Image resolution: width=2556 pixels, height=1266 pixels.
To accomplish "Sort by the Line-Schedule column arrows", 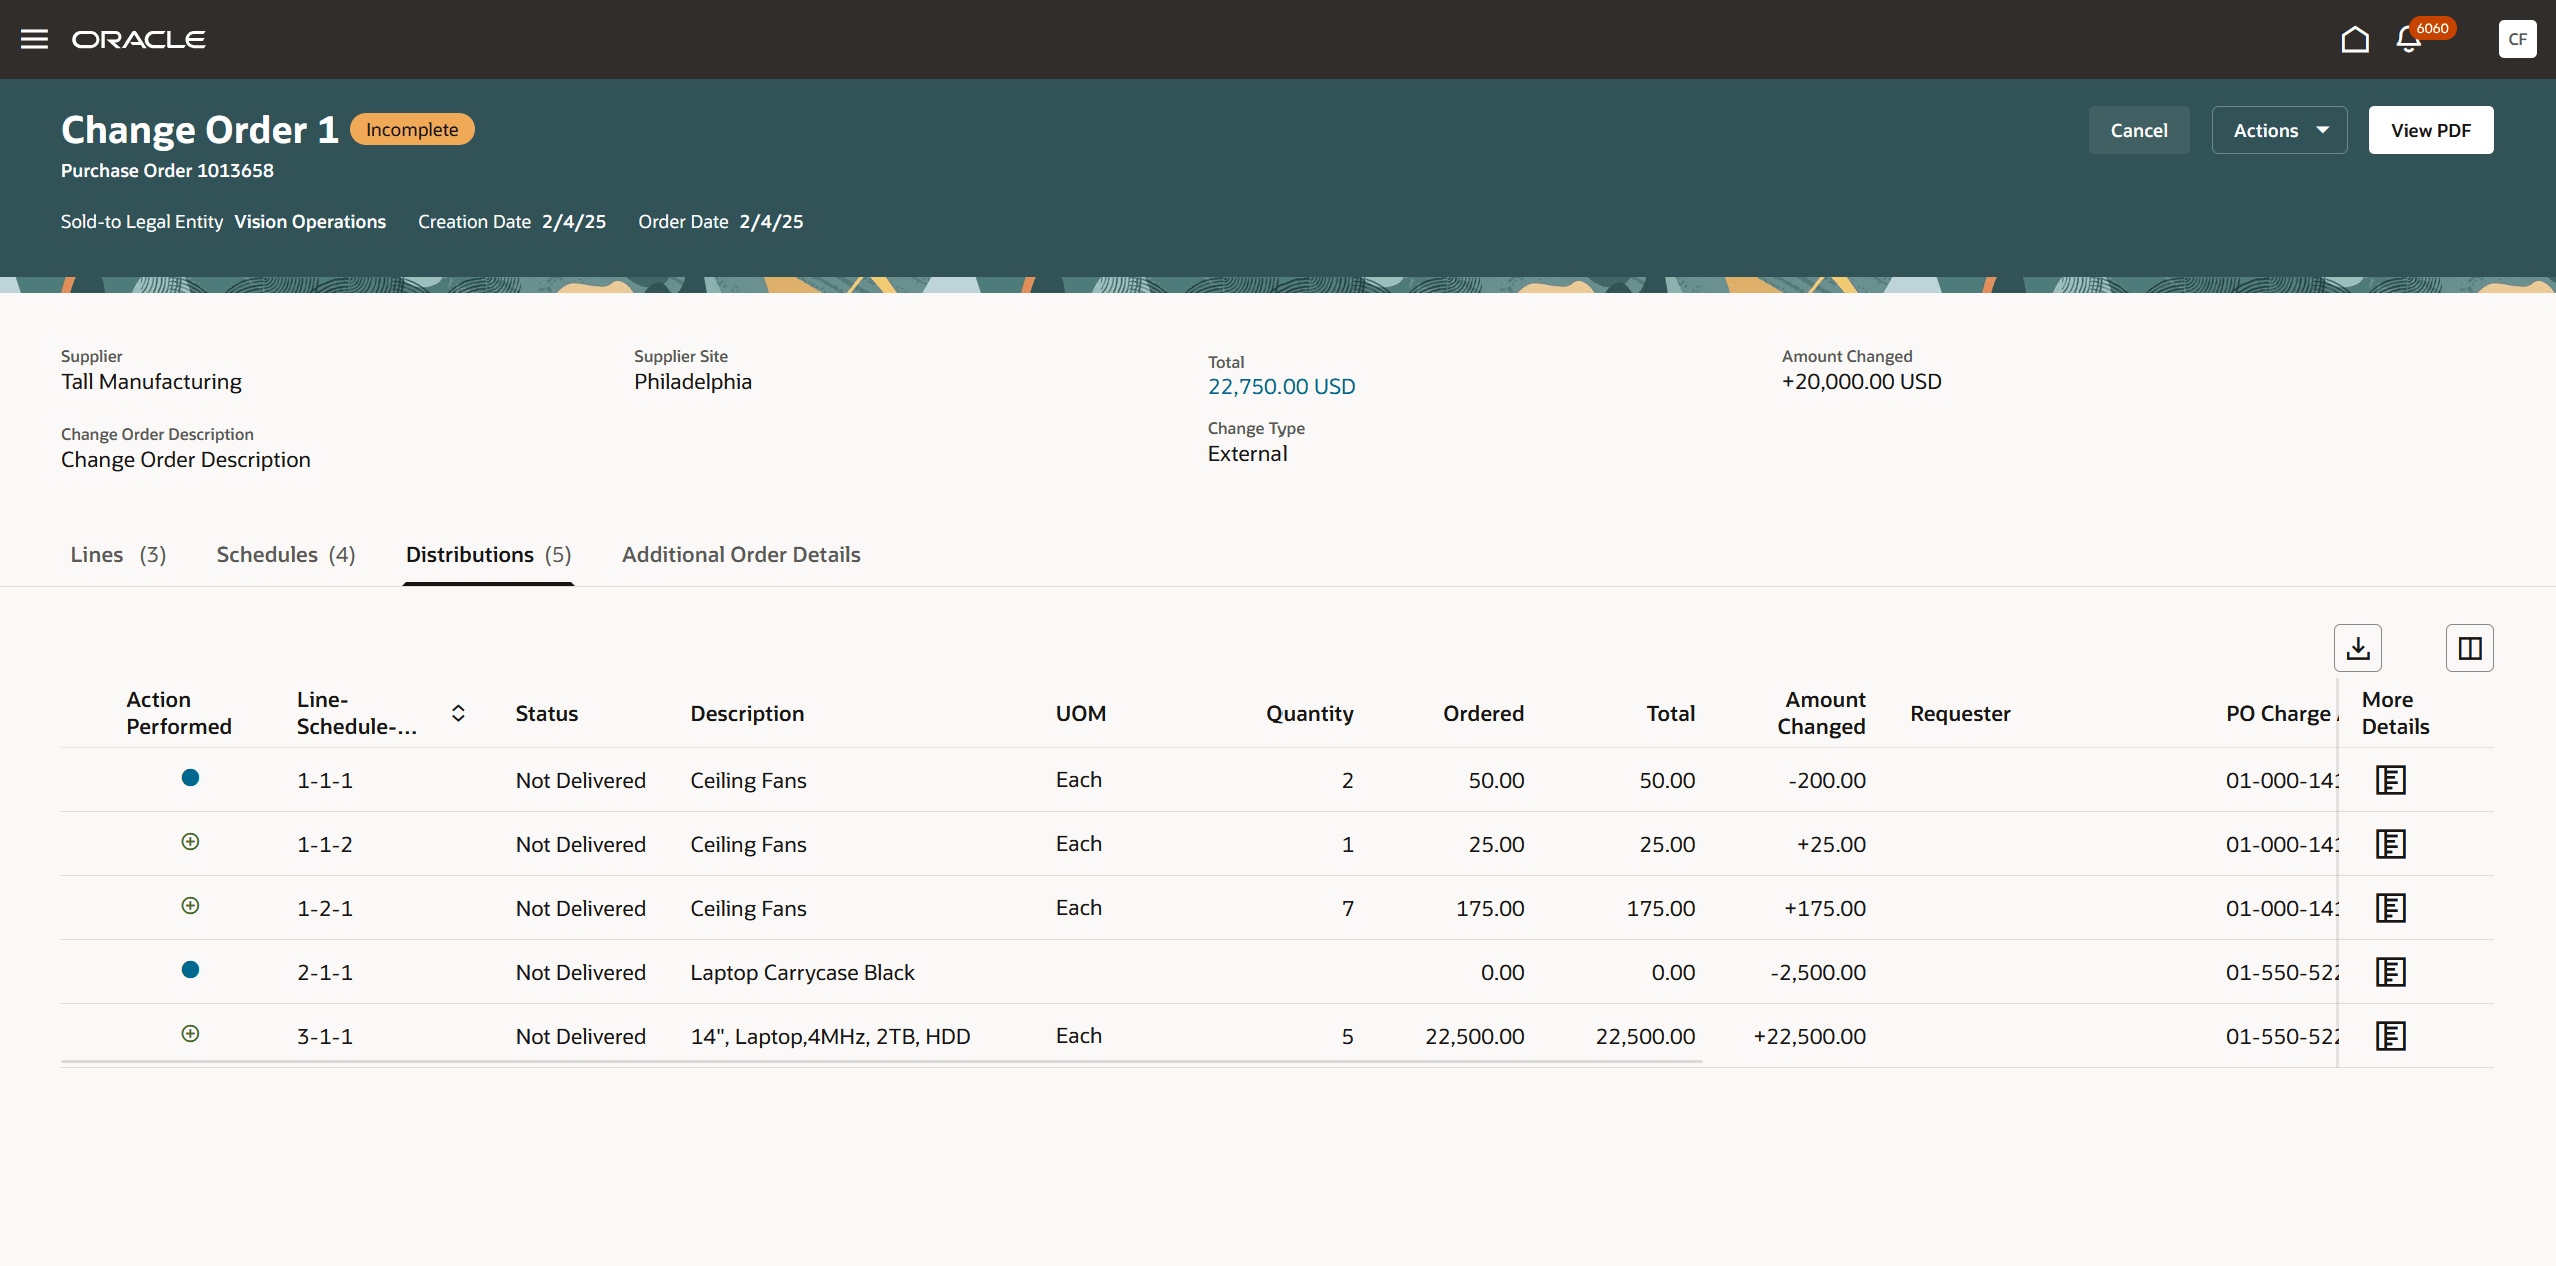I will (458, 713).
